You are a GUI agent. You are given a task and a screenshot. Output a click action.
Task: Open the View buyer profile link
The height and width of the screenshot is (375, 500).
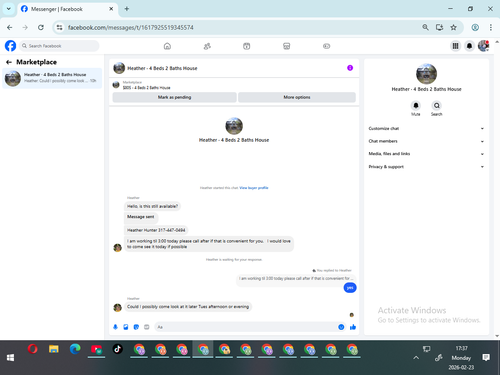(254, 188)
